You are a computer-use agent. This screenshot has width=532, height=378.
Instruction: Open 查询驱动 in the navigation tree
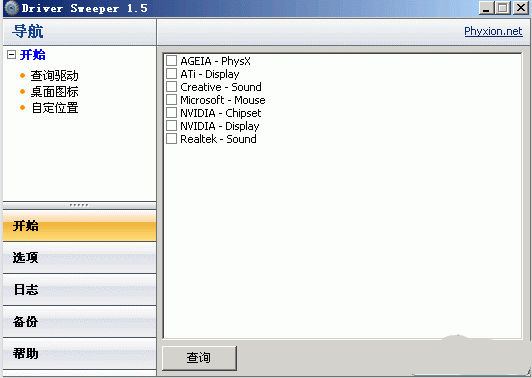[x=54, y=75]
